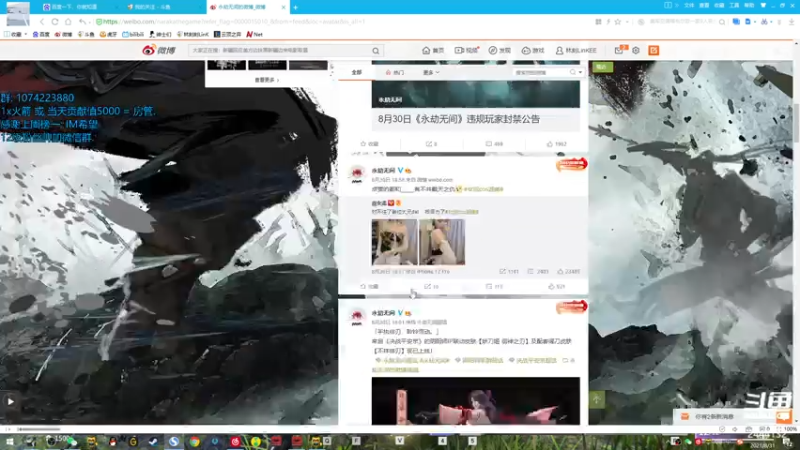
Task: Click the Weibo search magnifier icon
Action: pos(376,51)
